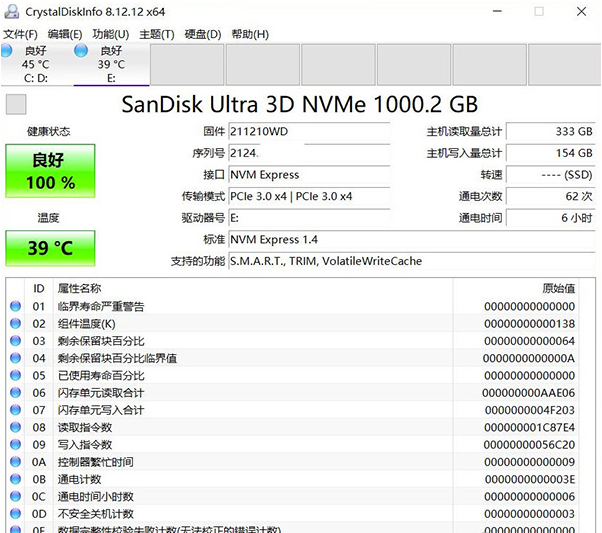Select row 剩余保留块百分比
602x533 pixels.
pos(293,341)
